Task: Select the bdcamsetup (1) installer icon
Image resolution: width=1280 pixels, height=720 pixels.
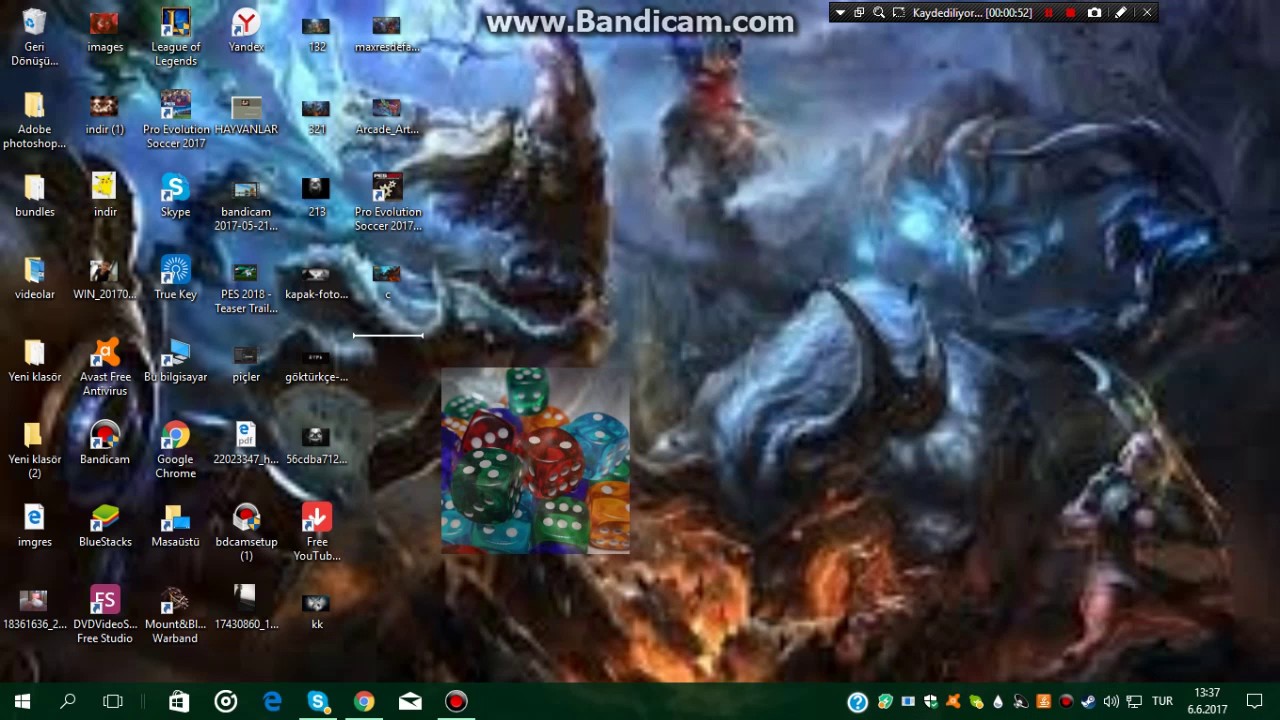Action: 246,532
